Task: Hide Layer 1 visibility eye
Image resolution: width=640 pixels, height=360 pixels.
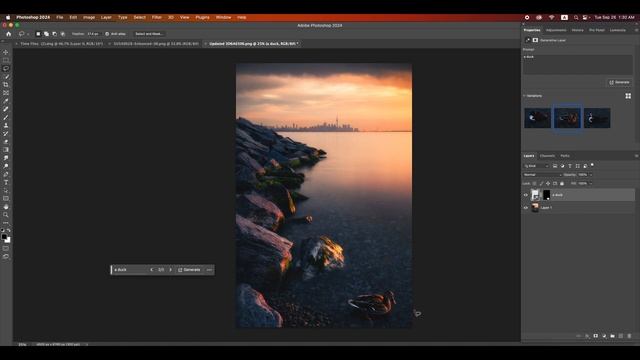Action: 526,208
